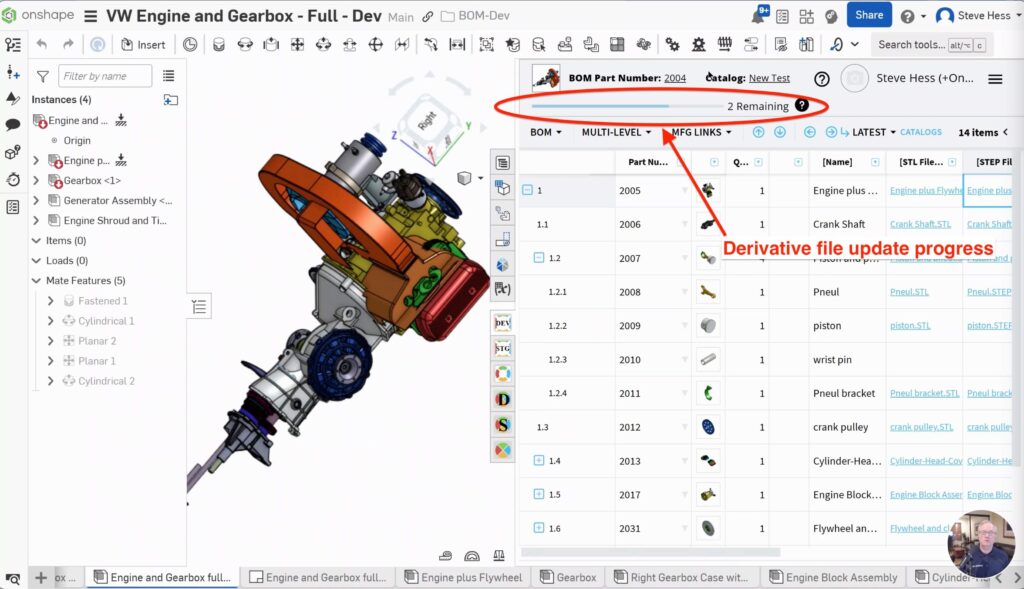Click the Insert button
1024x589 pixels.
click(143, 44)
